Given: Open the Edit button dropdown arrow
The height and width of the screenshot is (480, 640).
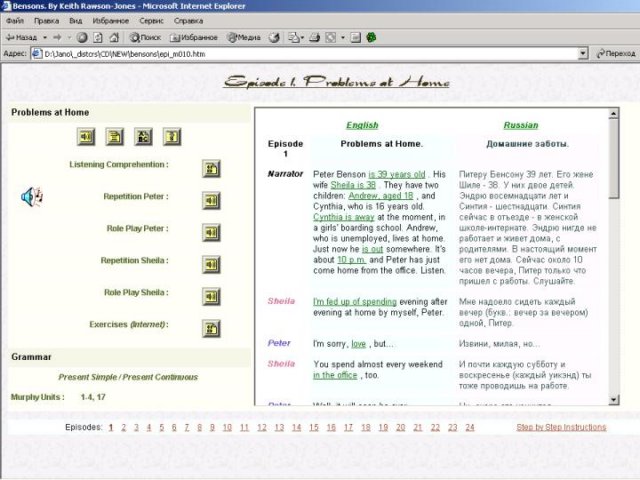Looking at the screenshot, I should 343,38.
